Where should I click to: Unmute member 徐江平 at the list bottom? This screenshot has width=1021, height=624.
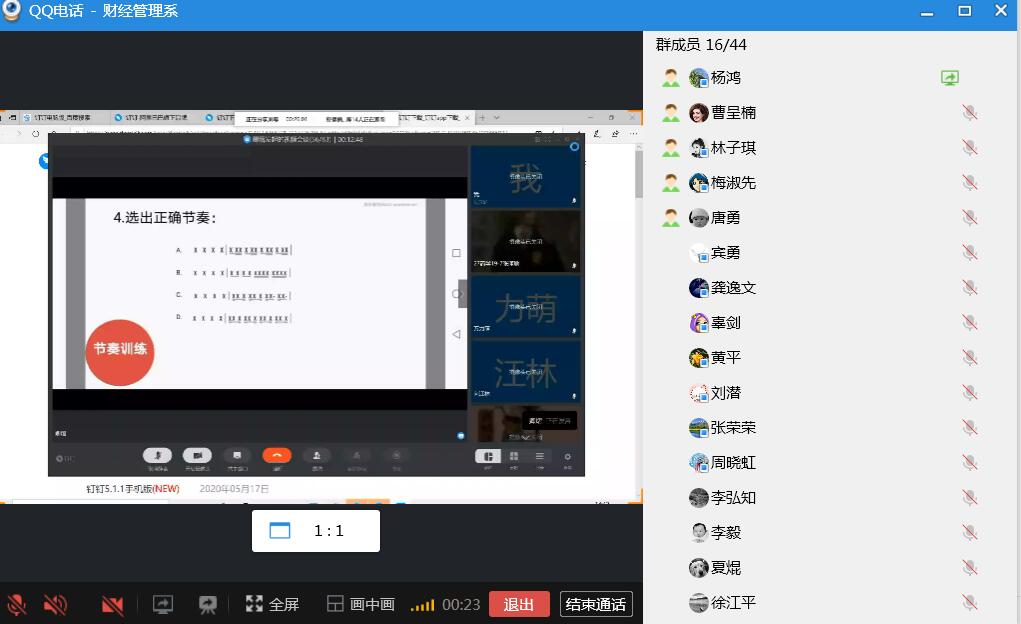(969, 602)
